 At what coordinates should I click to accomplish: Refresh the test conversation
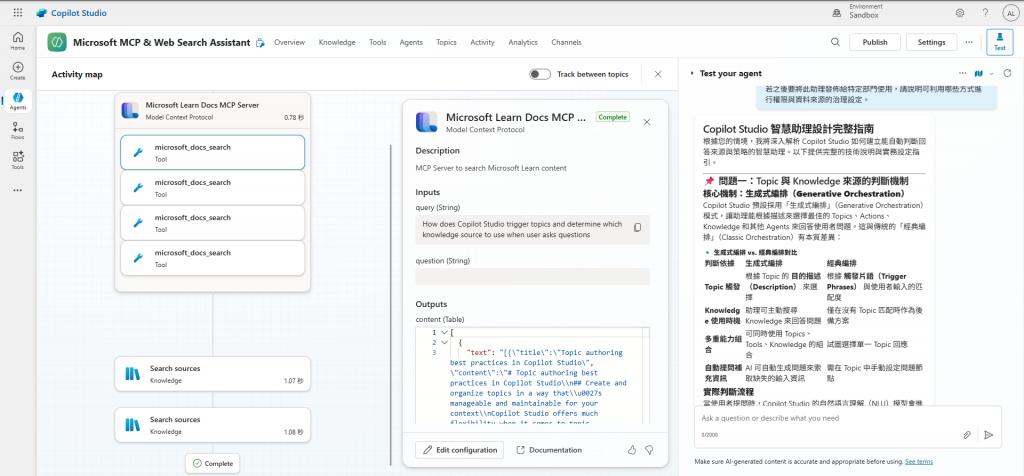tap(1007, 73)
